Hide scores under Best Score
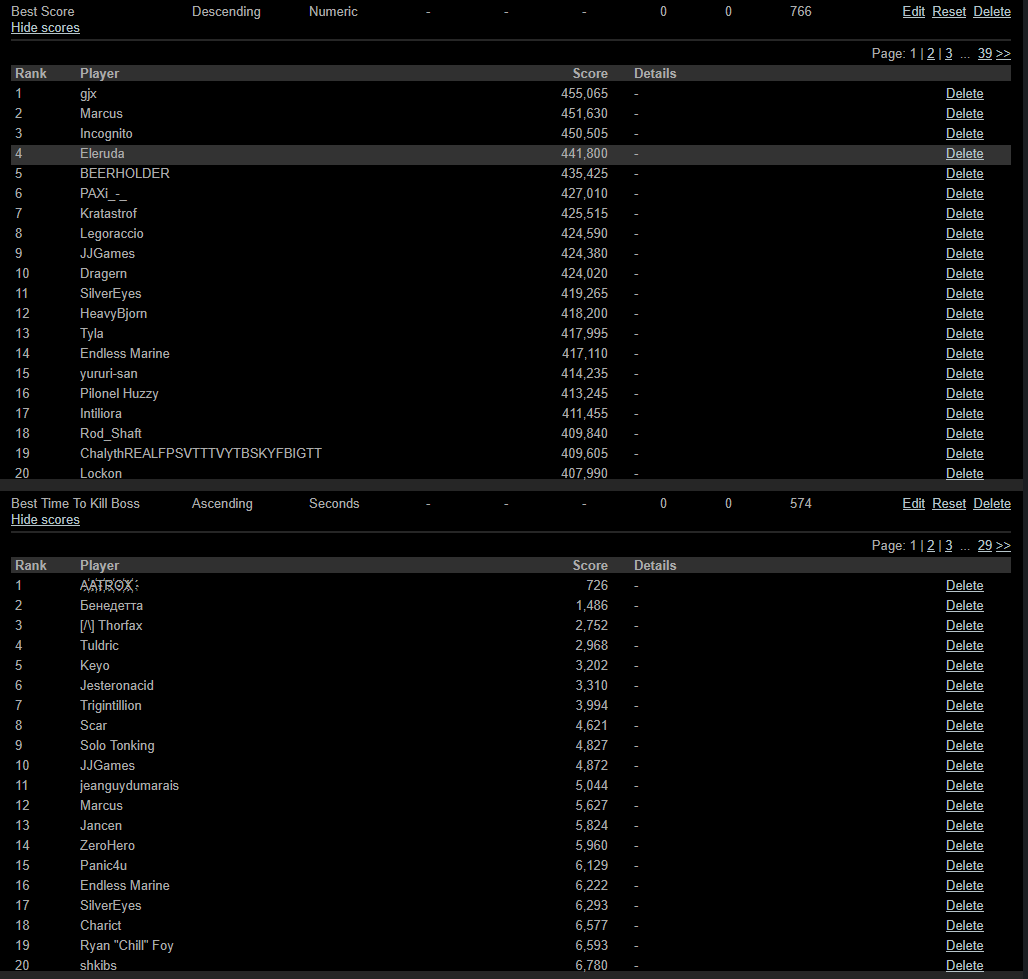This screenshot has width=1028, height=979. 45,28
